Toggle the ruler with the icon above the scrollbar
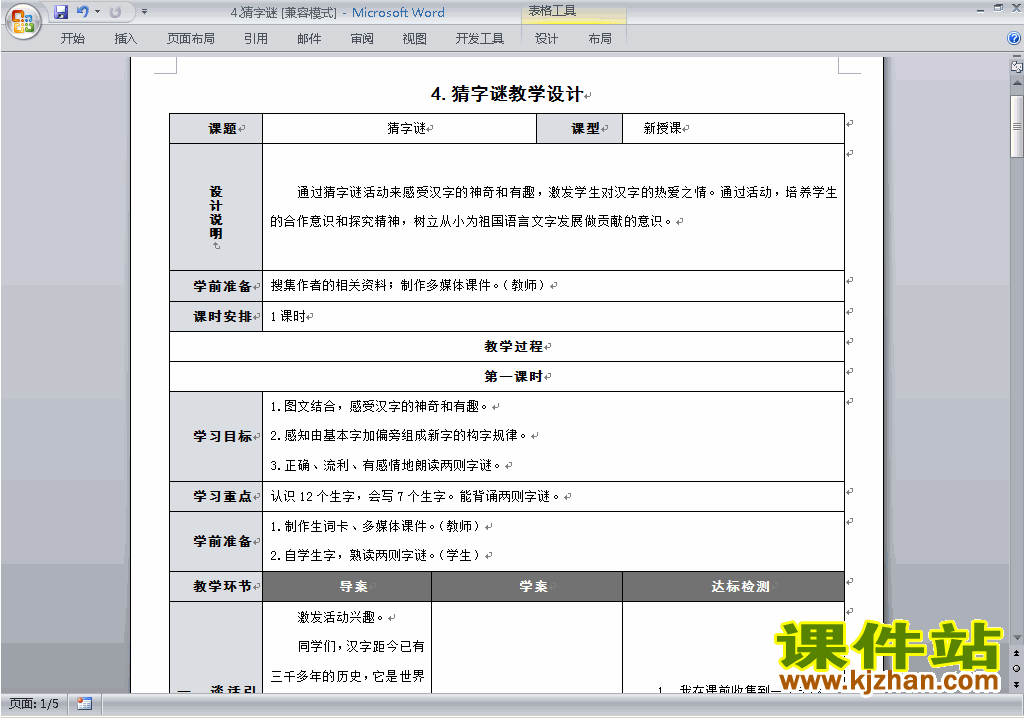Viewport: 1024px width, 718px height. [1017, 66]
